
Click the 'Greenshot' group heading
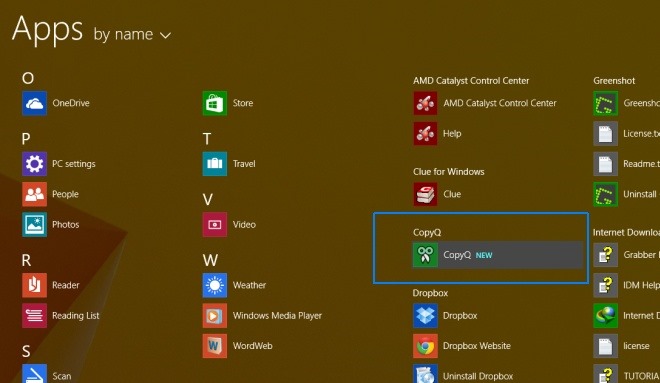(614, 80)
